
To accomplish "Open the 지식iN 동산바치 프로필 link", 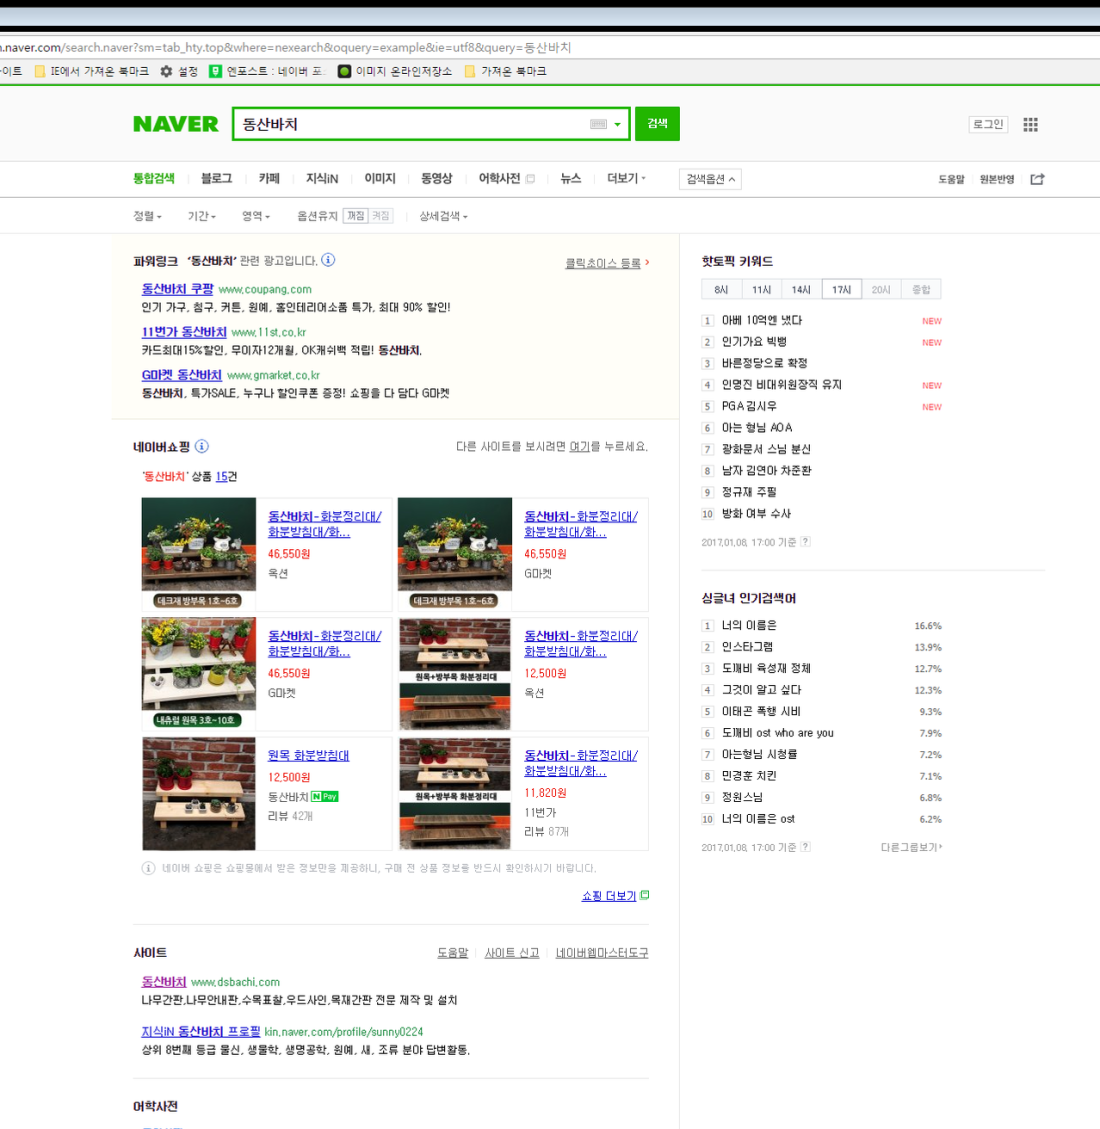I will point(201,1032).
